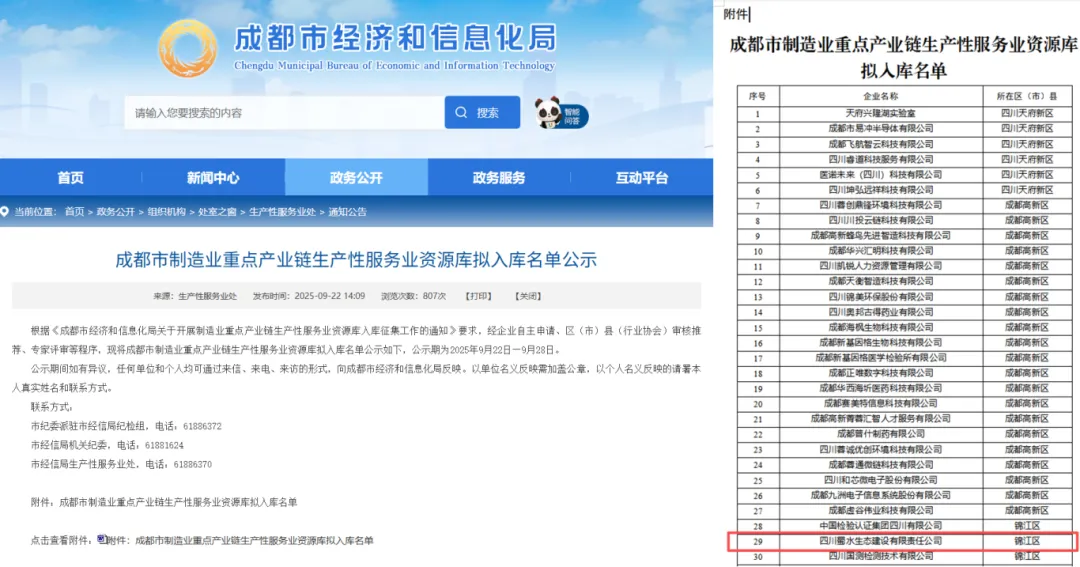Viewport: 1080px width, 567px height.
Task: Click the location pin icon before 当前位置
Action: click(6, 212)
